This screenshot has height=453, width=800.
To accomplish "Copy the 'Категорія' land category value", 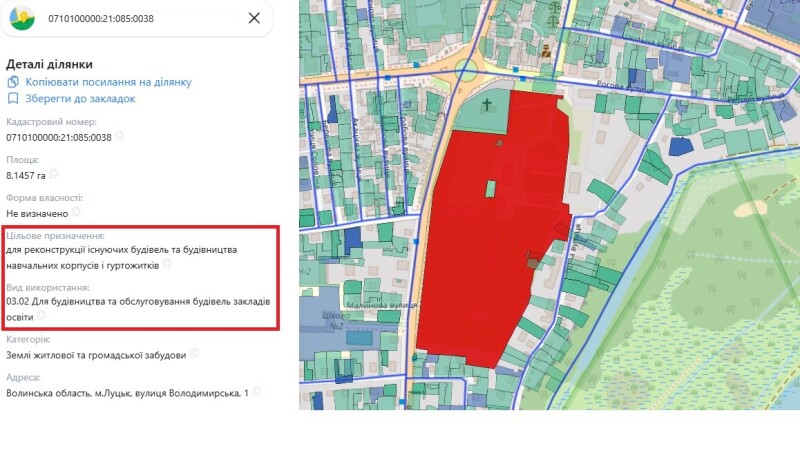I will point(194,354).
